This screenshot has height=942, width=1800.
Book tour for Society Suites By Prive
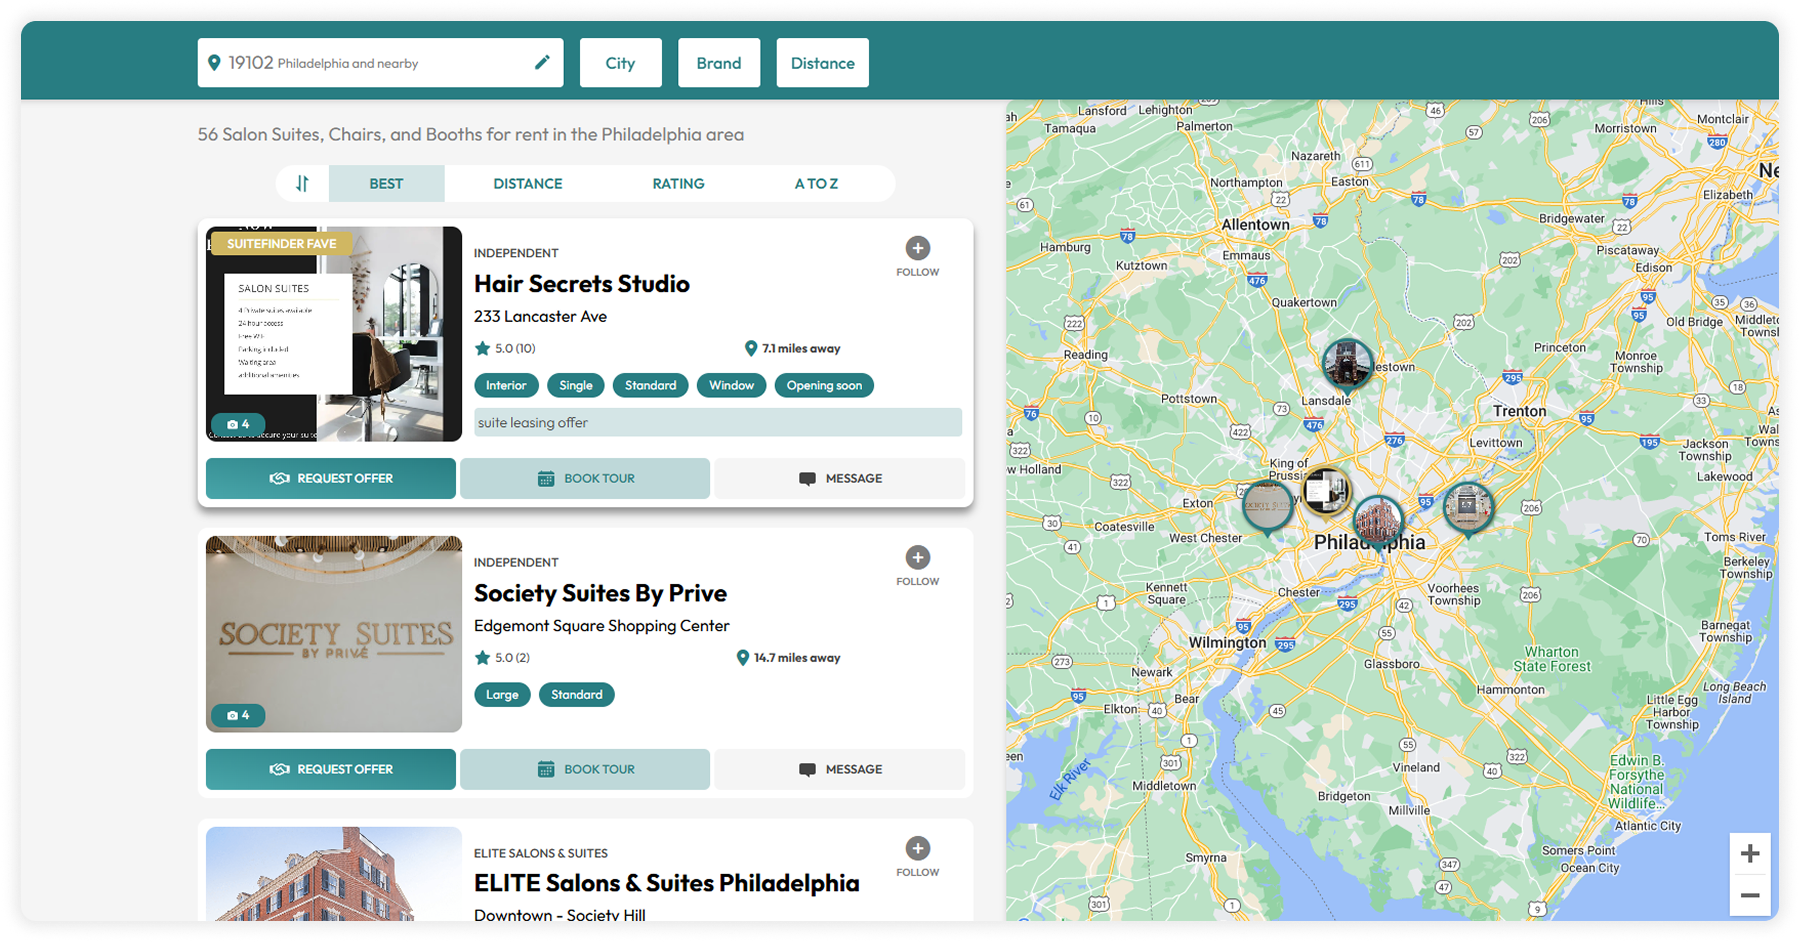pyautogui.click(x=585, y=770)
